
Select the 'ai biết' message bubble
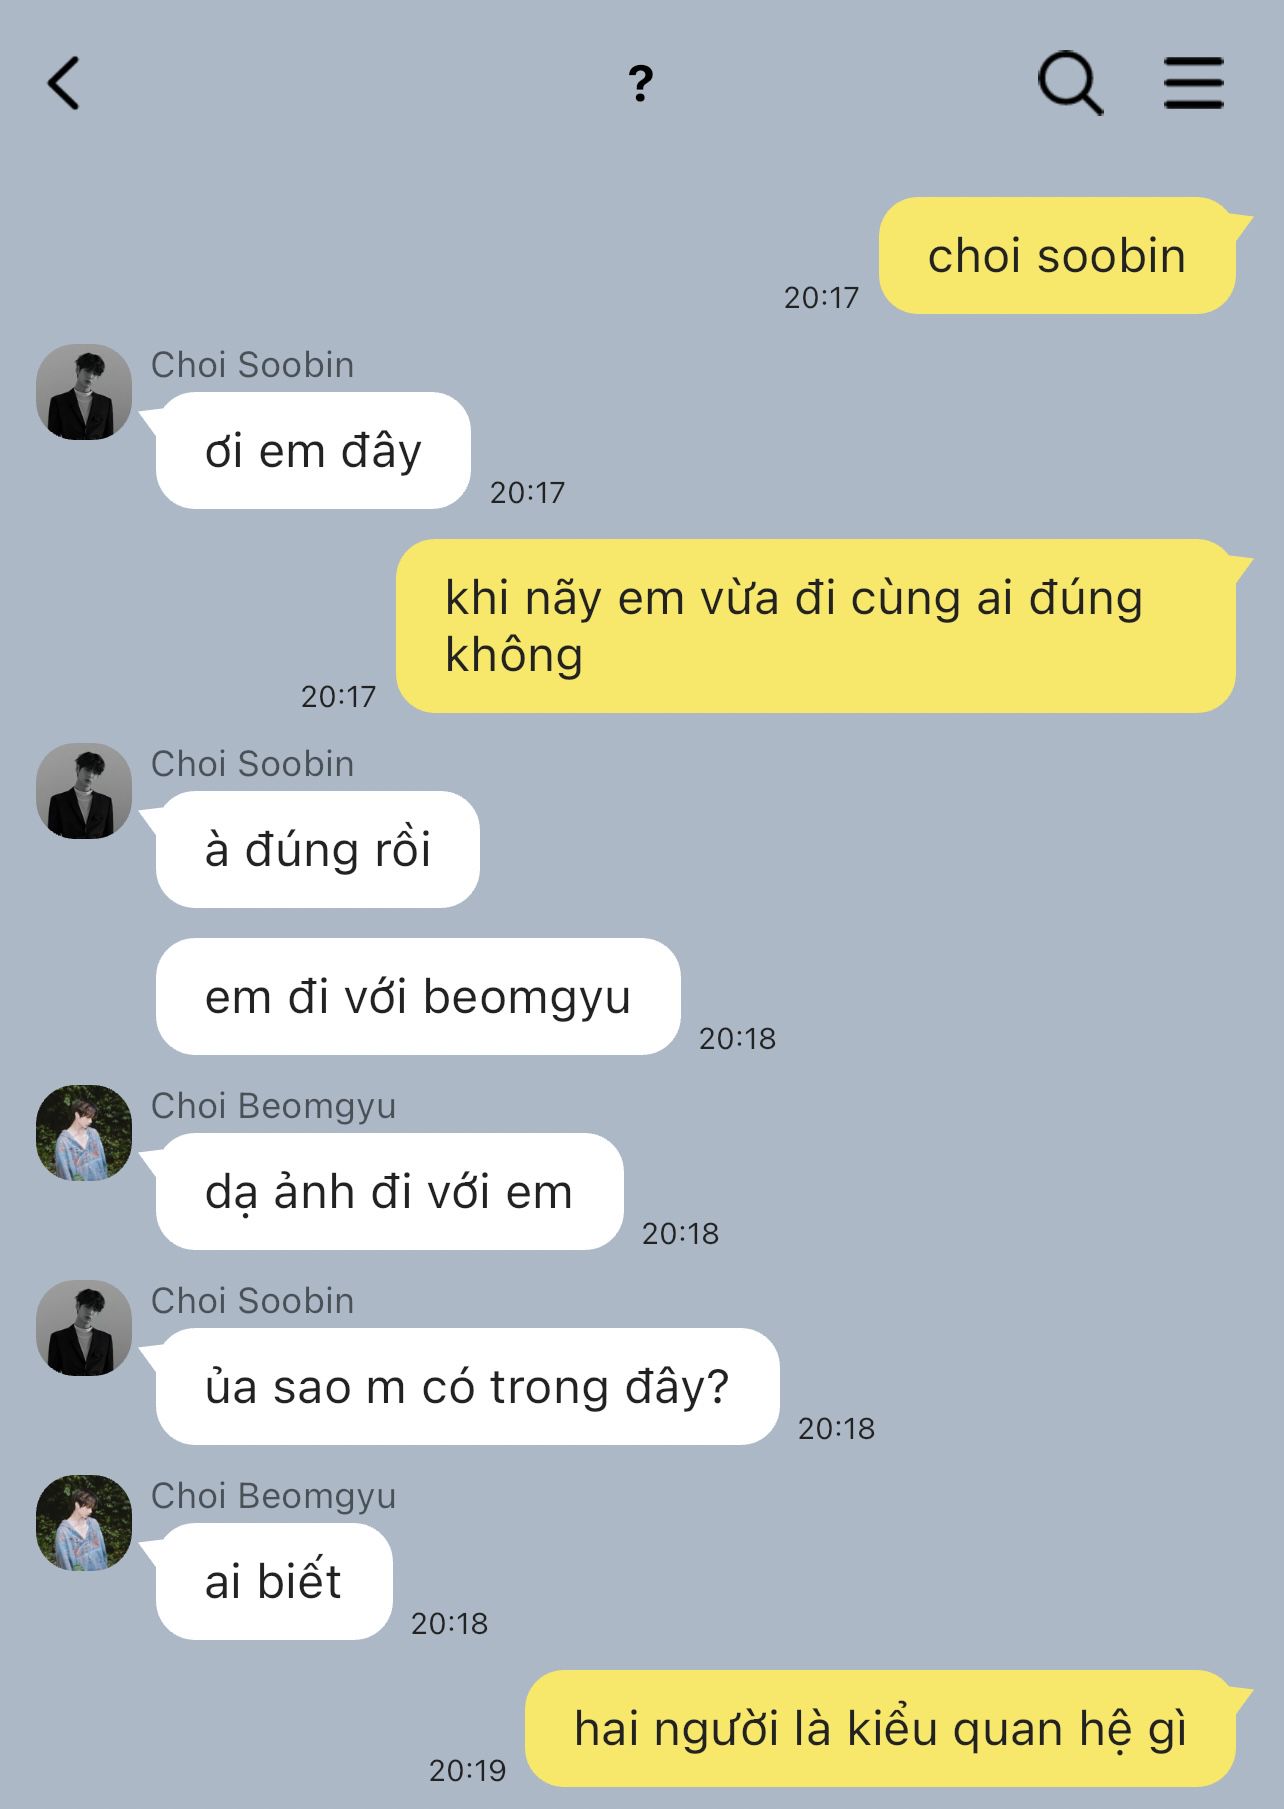274,1582
